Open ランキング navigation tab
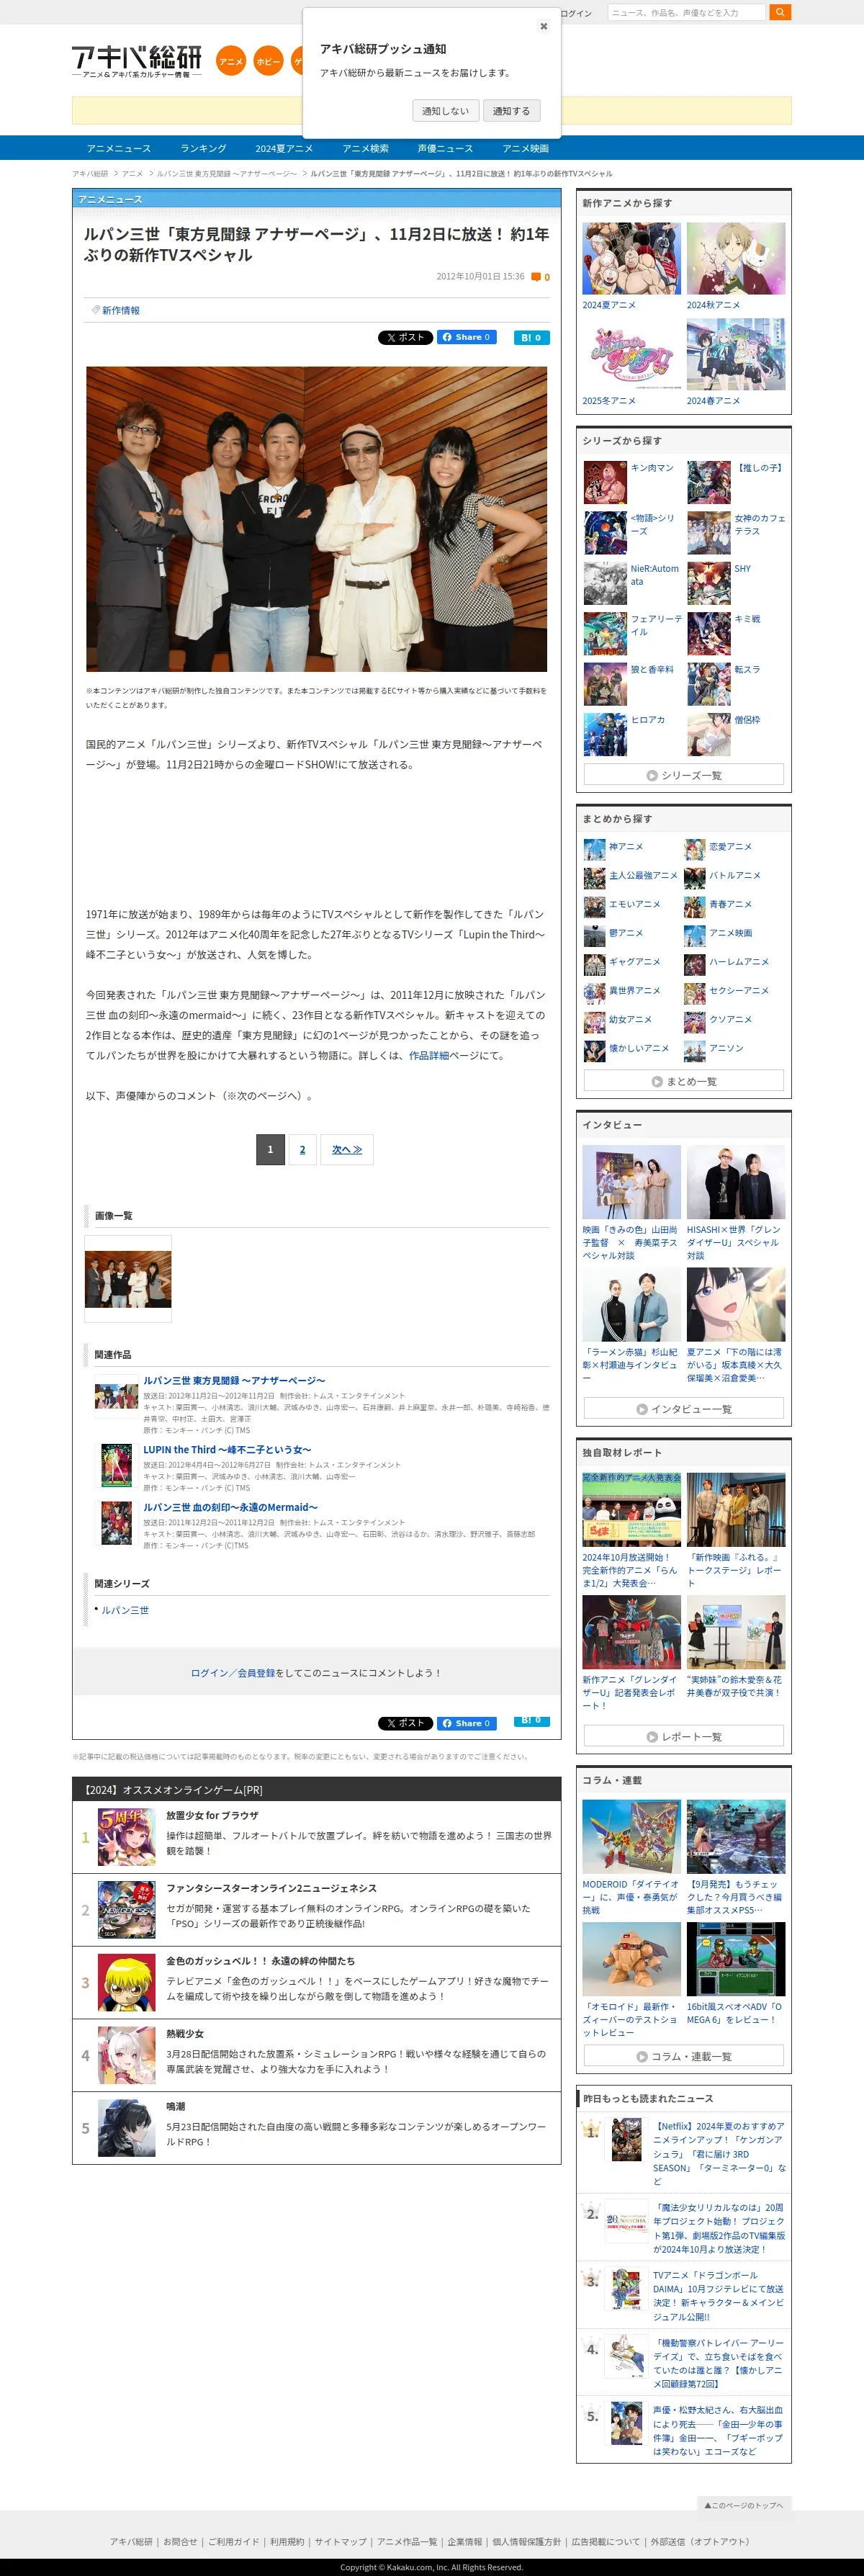Screen dimensions: 864x2576 (203, 148)
